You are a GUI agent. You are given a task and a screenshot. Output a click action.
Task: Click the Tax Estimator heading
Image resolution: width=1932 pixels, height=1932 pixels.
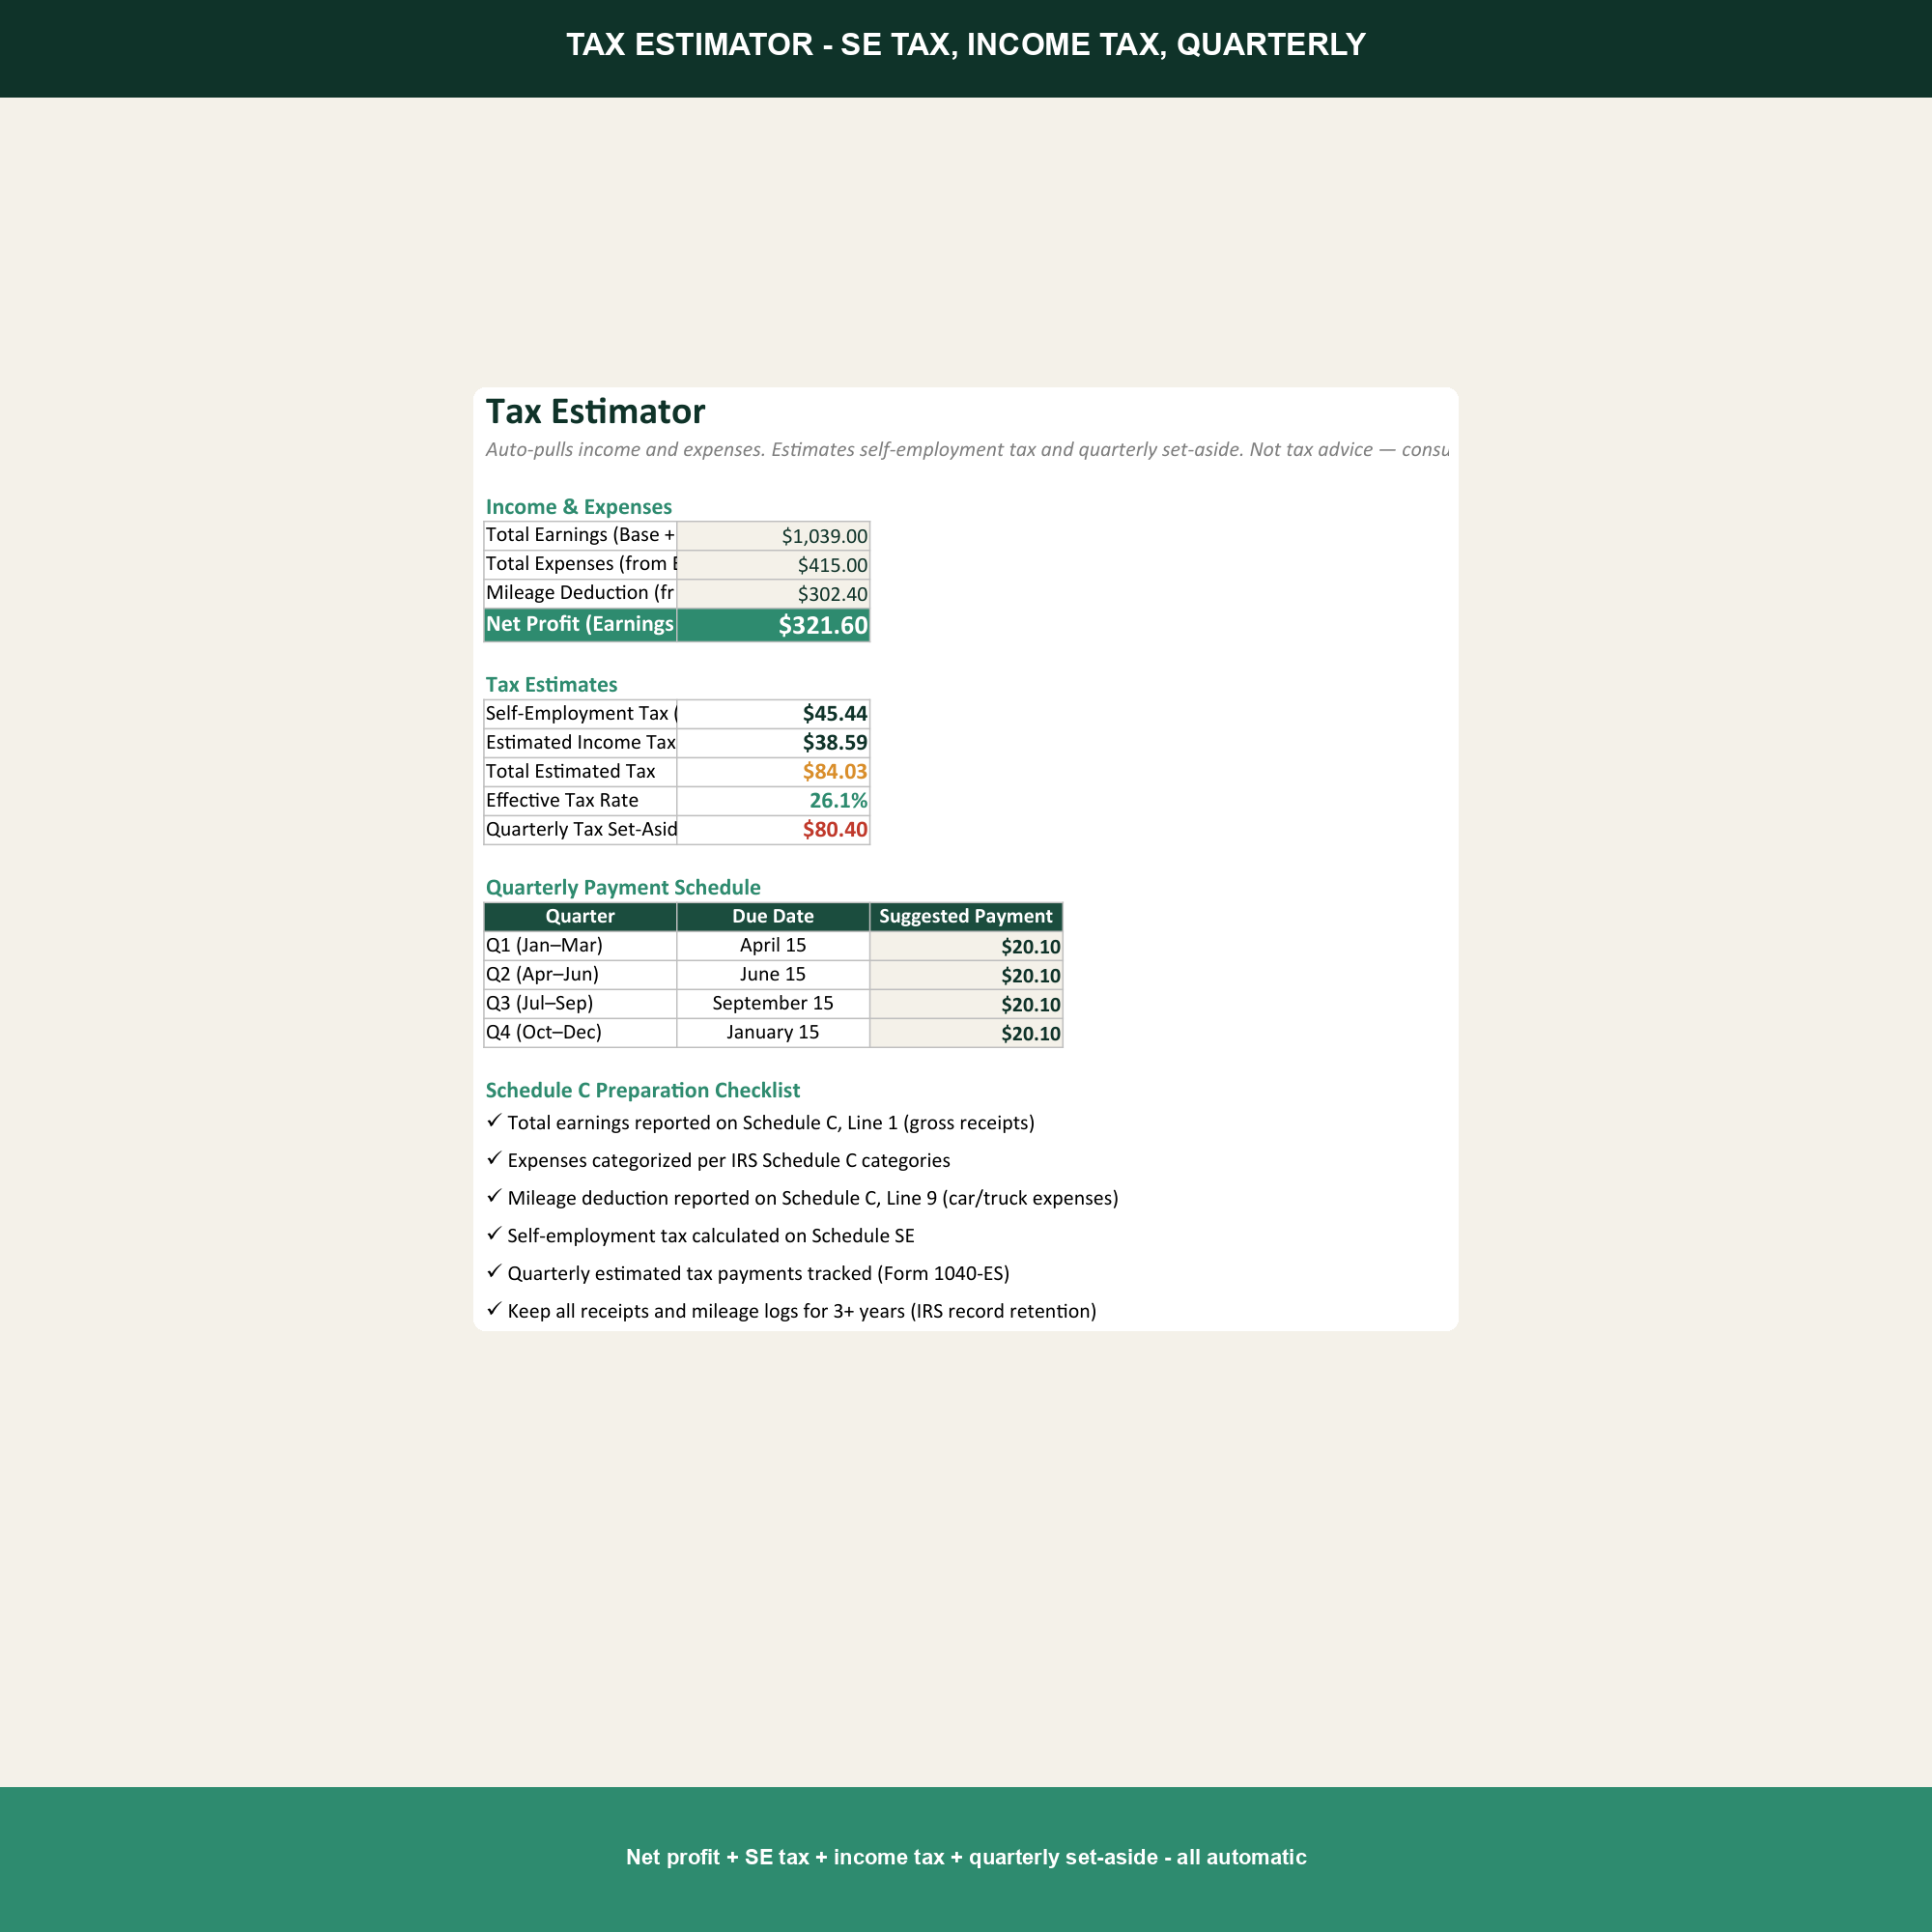tap(595, 412)
